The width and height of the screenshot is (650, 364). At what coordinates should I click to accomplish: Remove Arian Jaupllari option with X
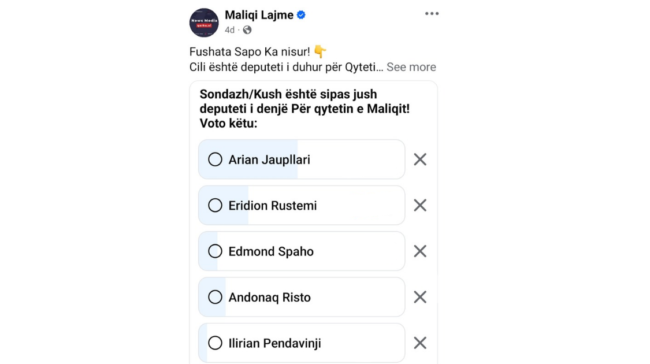pos(420,159)
